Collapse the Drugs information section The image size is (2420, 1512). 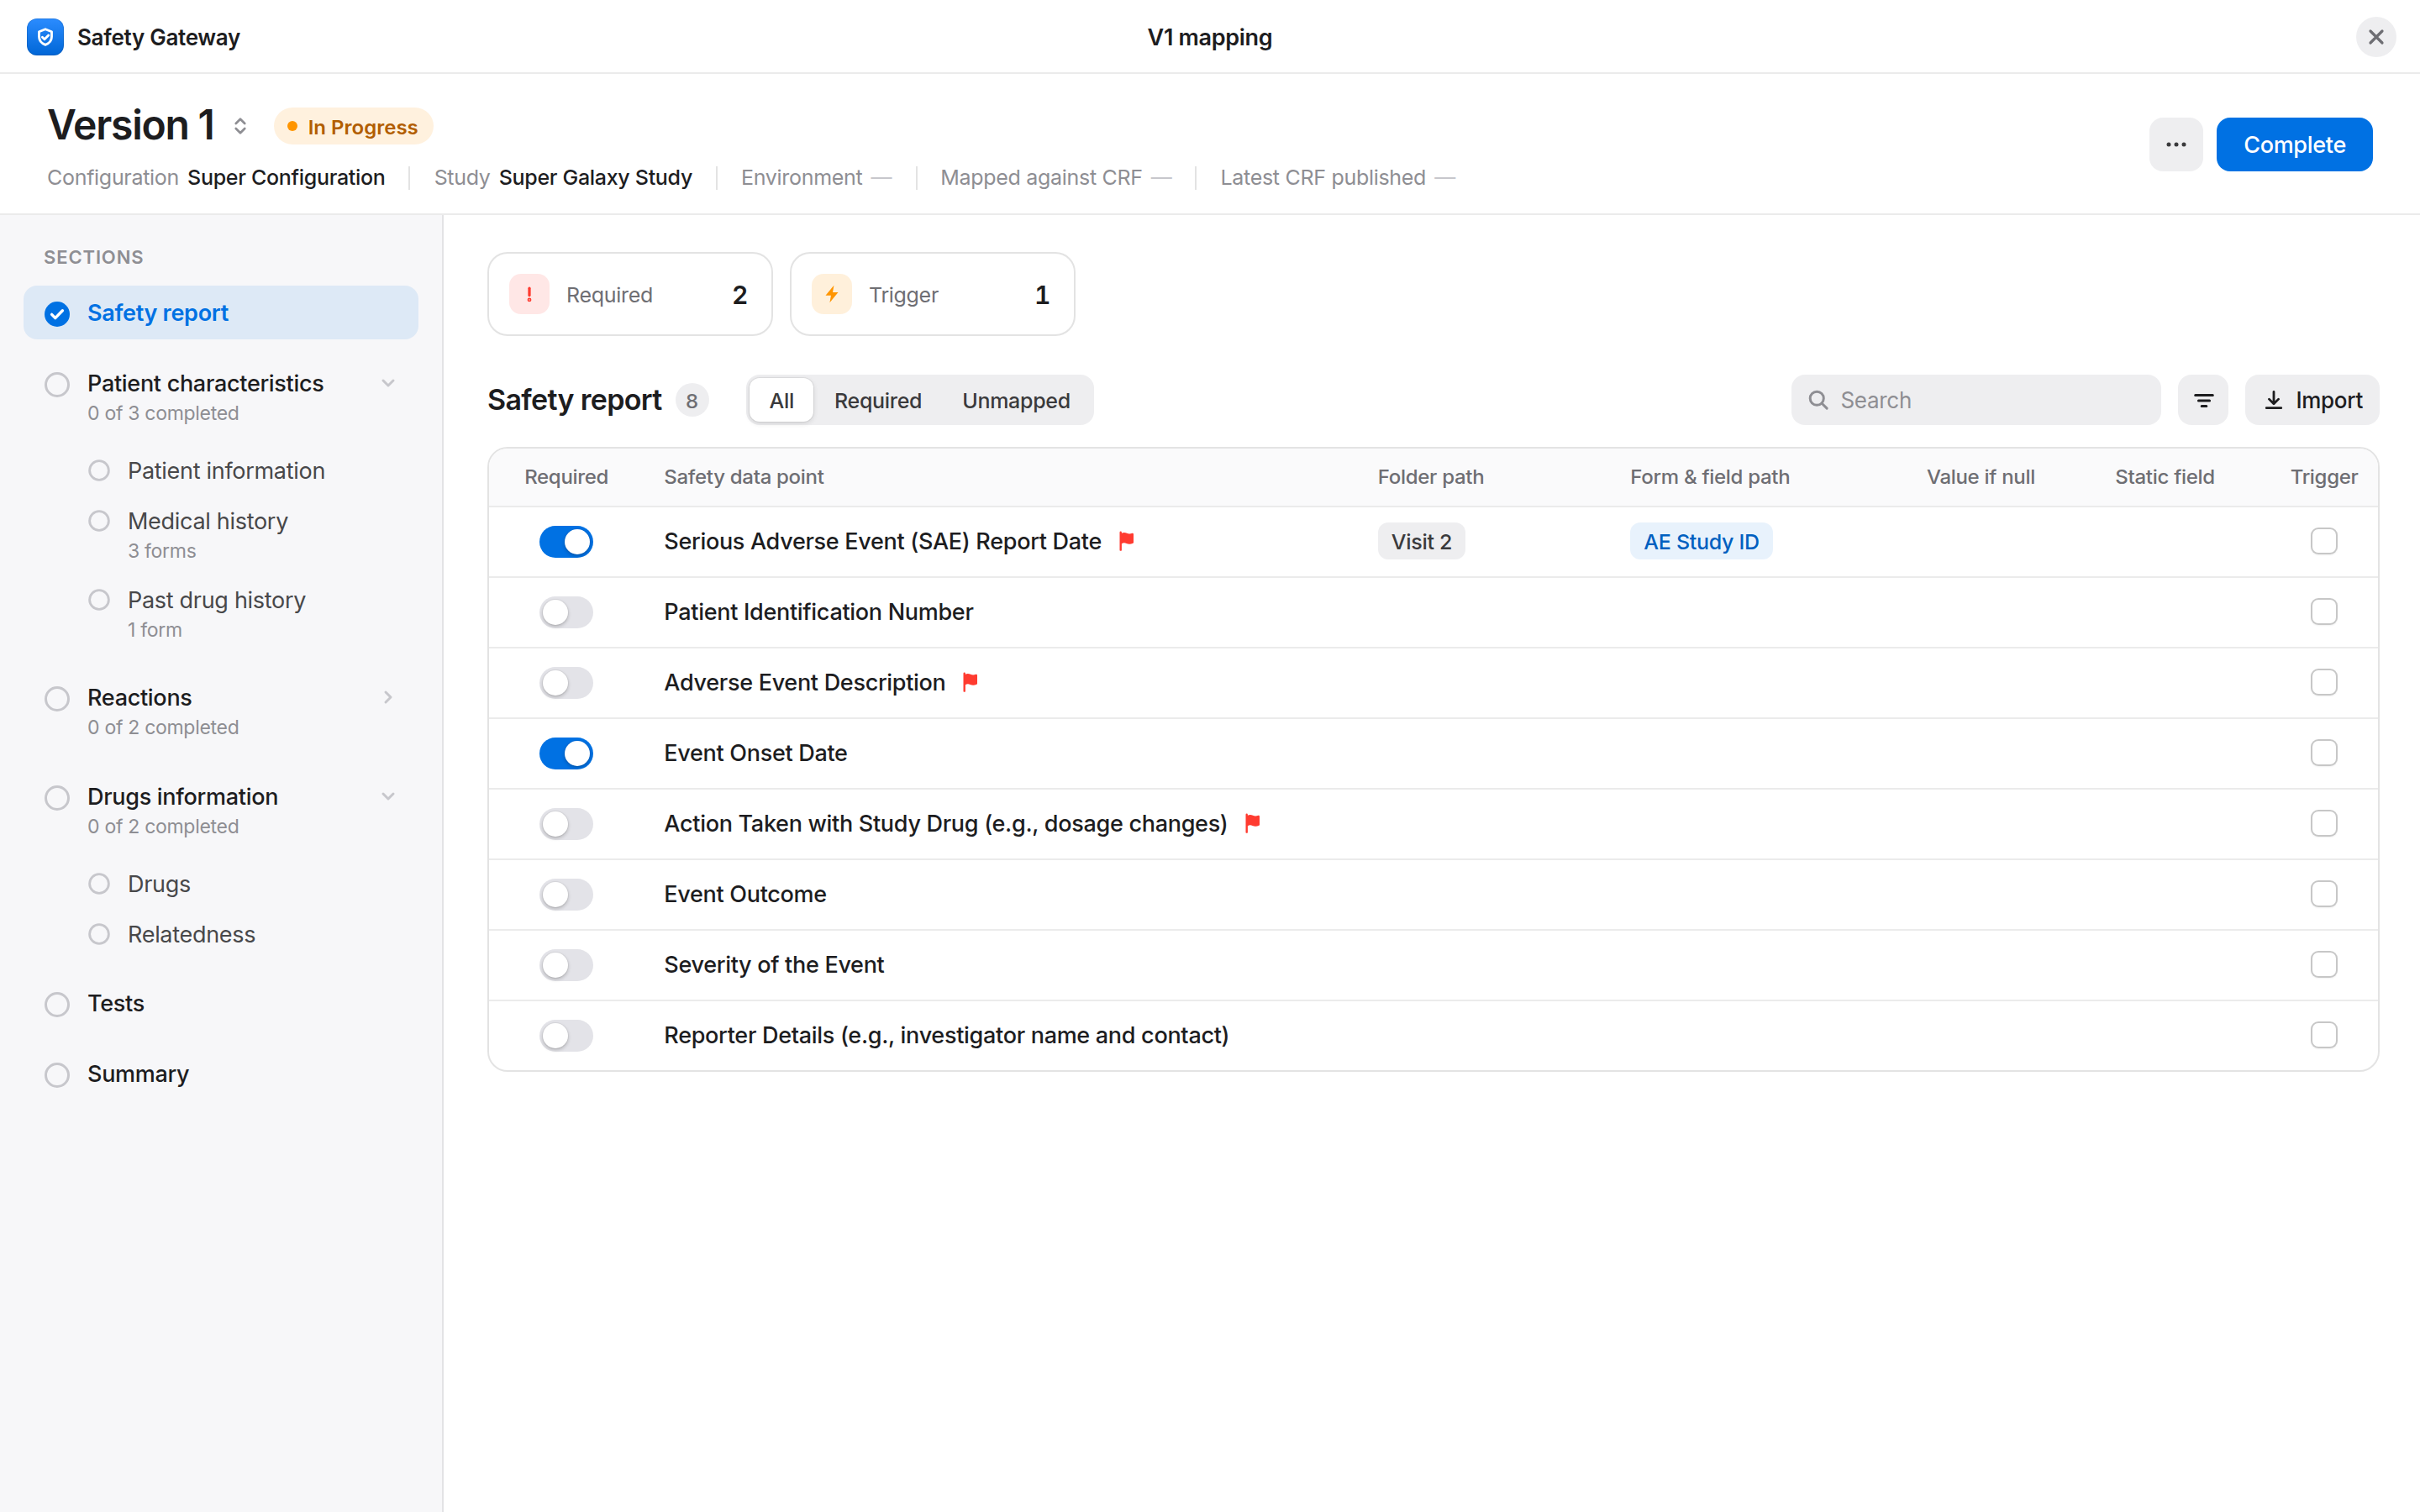pyautogui.click(x=388, y=796)
